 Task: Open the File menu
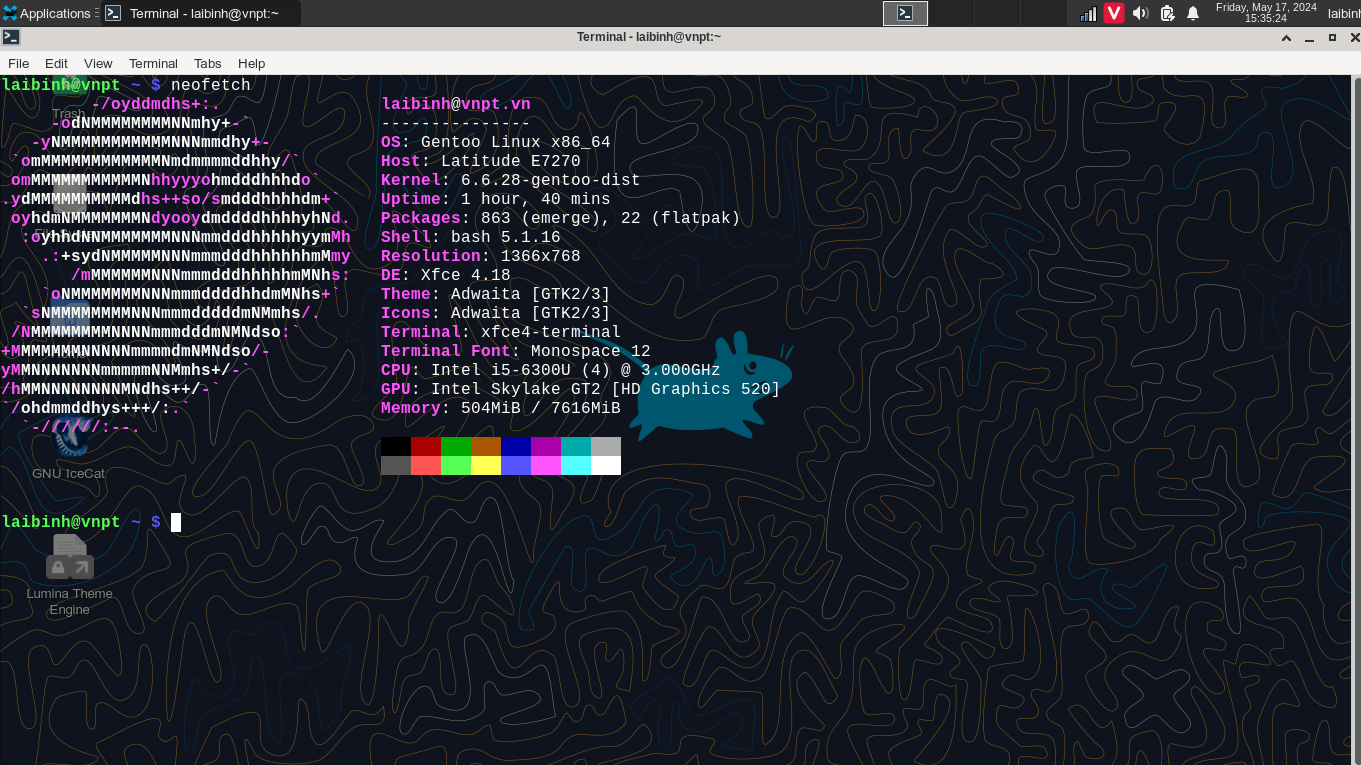click(x=18, y=63)
